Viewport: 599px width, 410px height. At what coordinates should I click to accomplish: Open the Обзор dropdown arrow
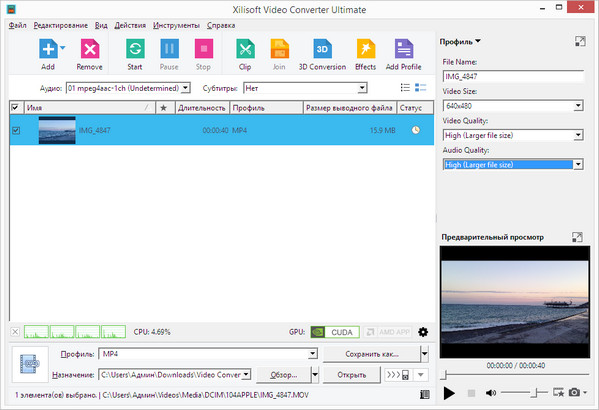click(315, 375)
